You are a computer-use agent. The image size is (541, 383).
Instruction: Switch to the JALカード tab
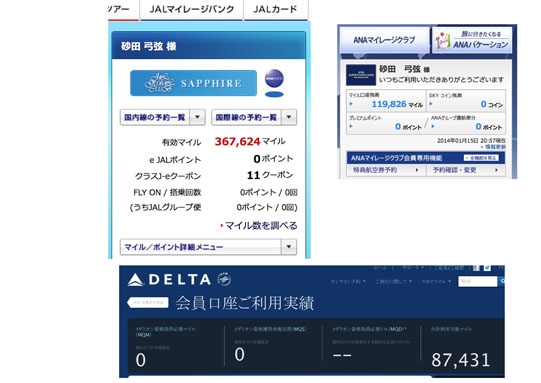coord(275,10)
